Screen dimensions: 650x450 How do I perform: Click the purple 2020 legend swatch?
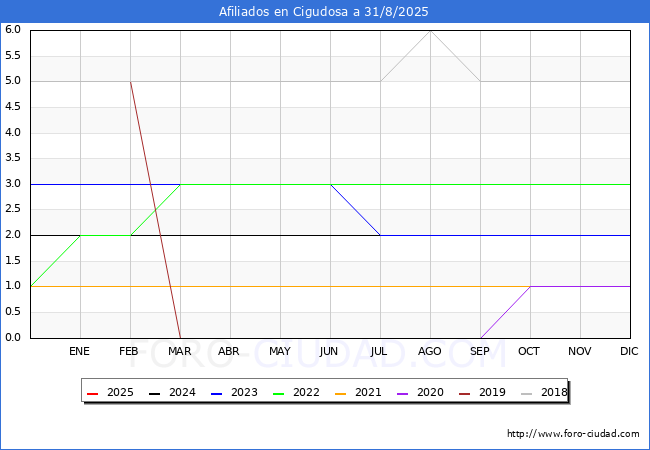coord(403,393)
